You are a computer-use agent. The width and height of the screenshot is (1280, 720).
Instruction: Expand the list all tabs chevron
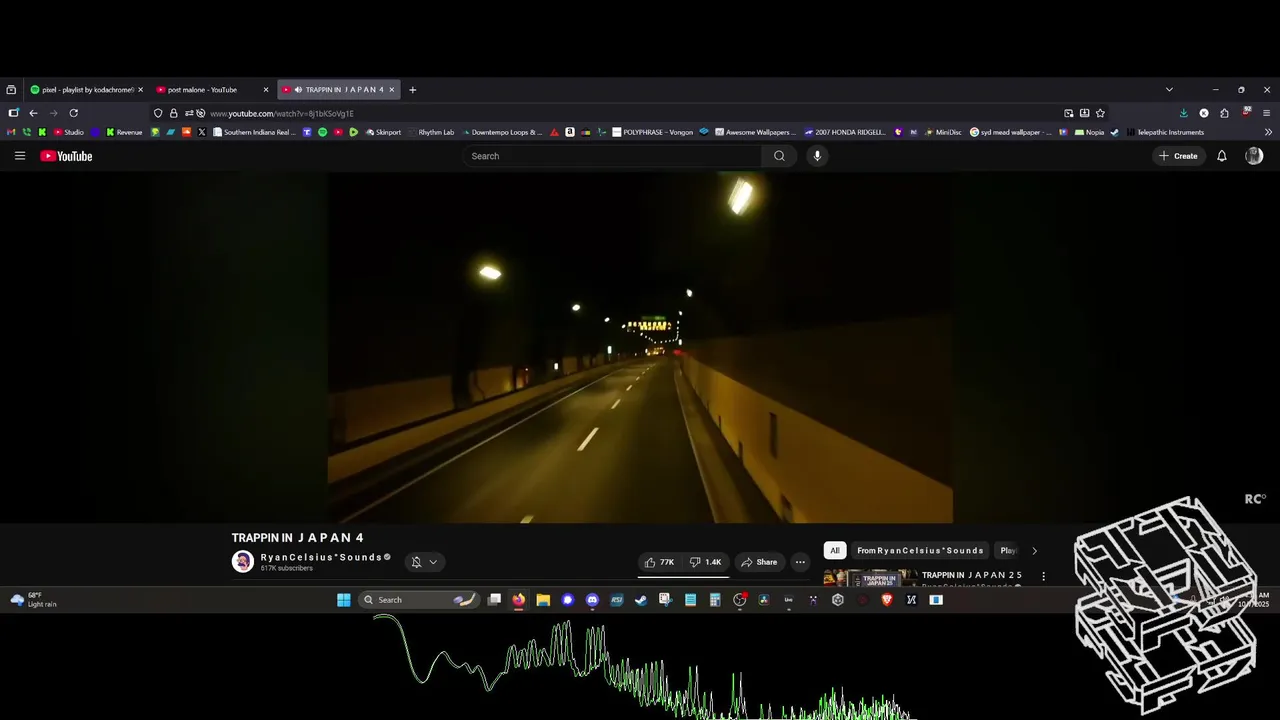tap(1169, 90)
